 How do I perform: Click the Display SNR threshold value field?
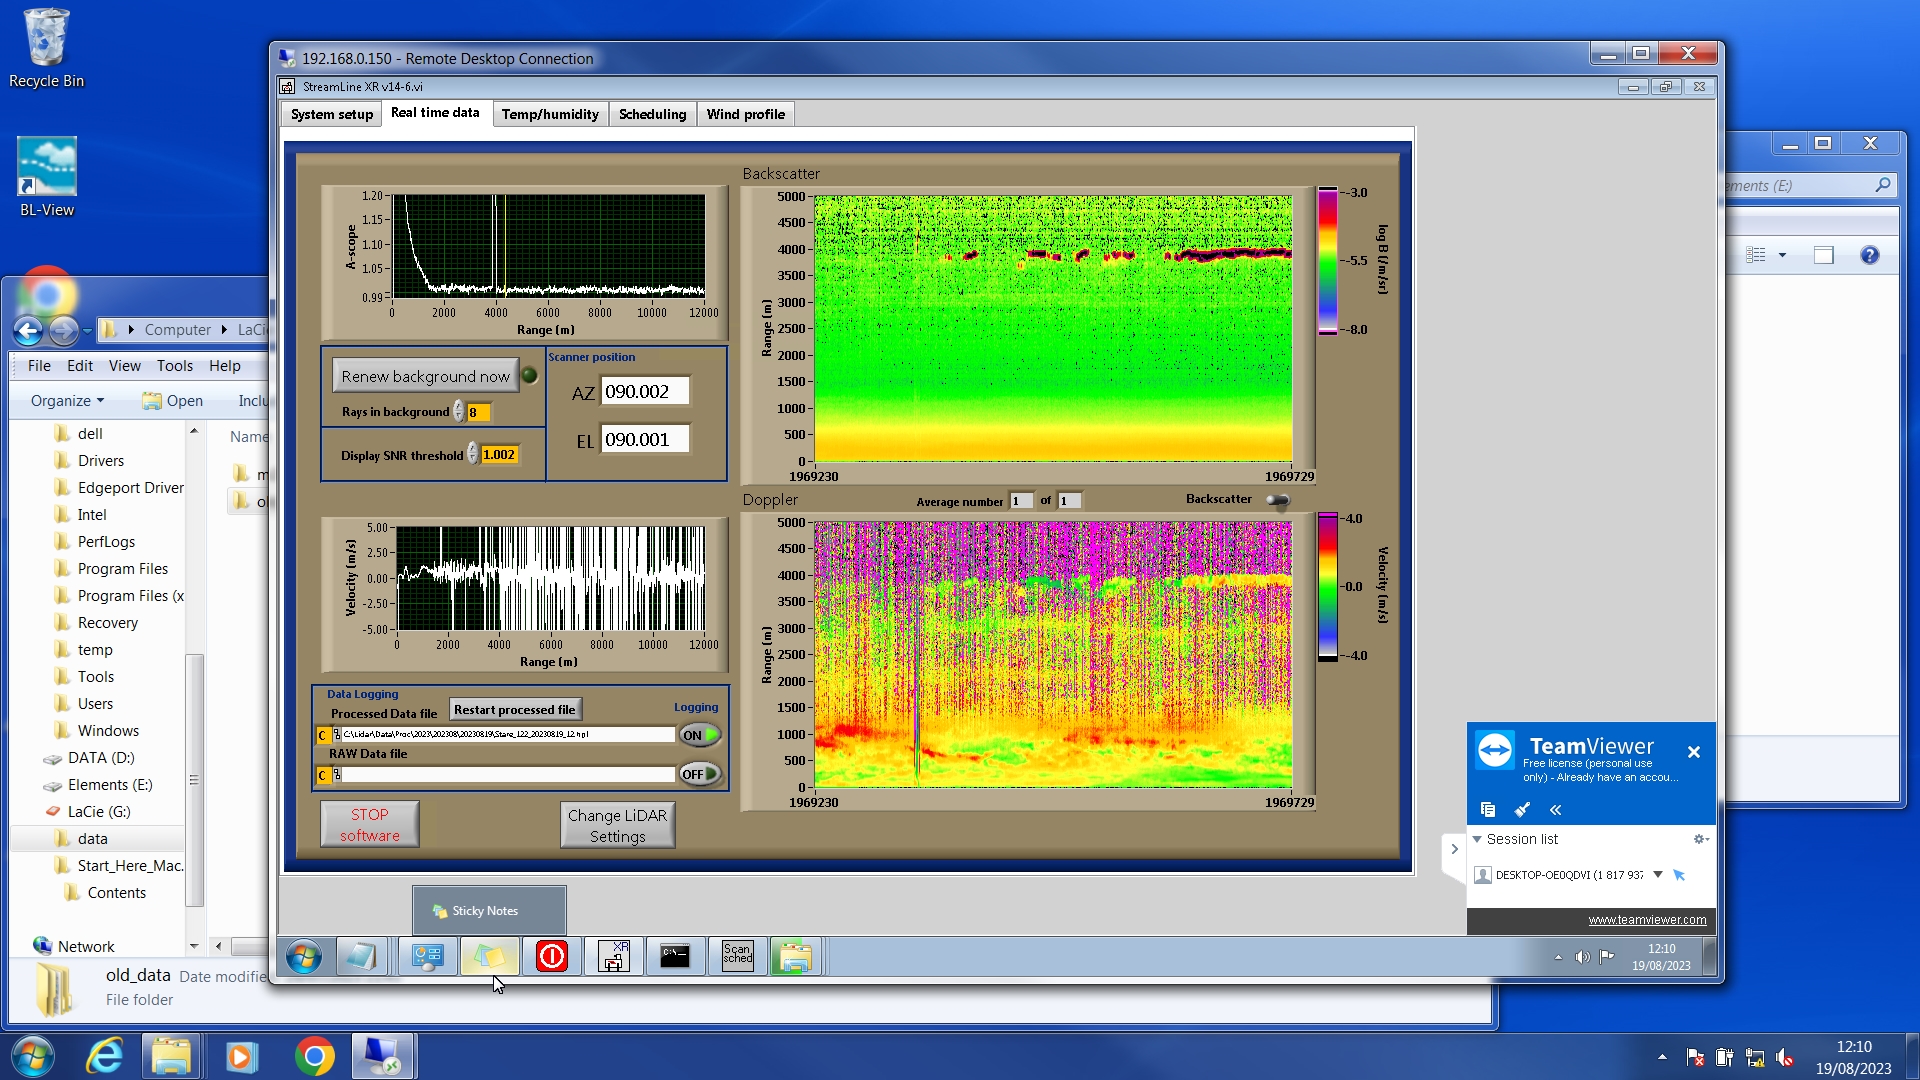(x=499, y=455)
